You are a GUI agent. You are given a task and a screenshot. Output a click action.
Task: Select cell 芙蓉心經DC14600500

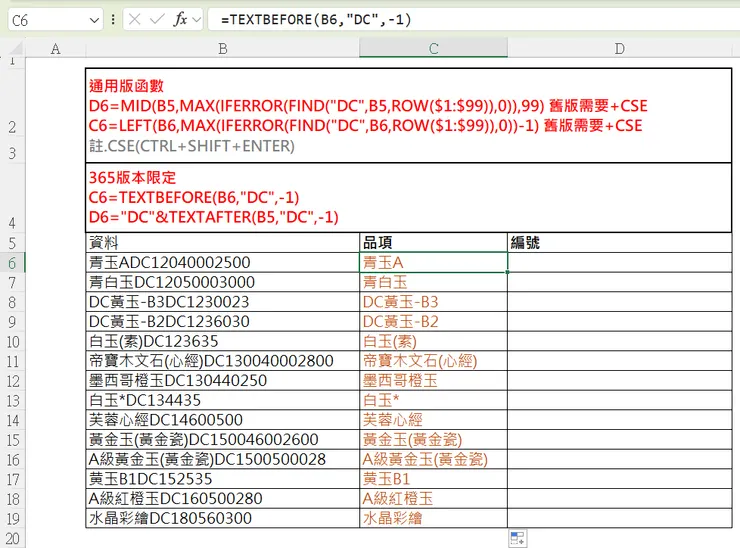tap(222, 420)
